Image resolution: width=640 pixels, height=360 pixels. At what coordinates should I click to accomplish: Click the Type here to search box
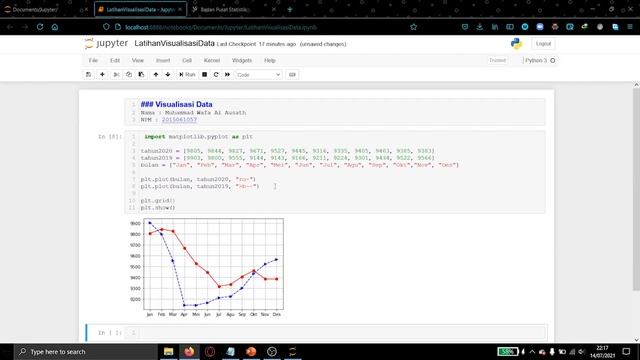point(86,352)
